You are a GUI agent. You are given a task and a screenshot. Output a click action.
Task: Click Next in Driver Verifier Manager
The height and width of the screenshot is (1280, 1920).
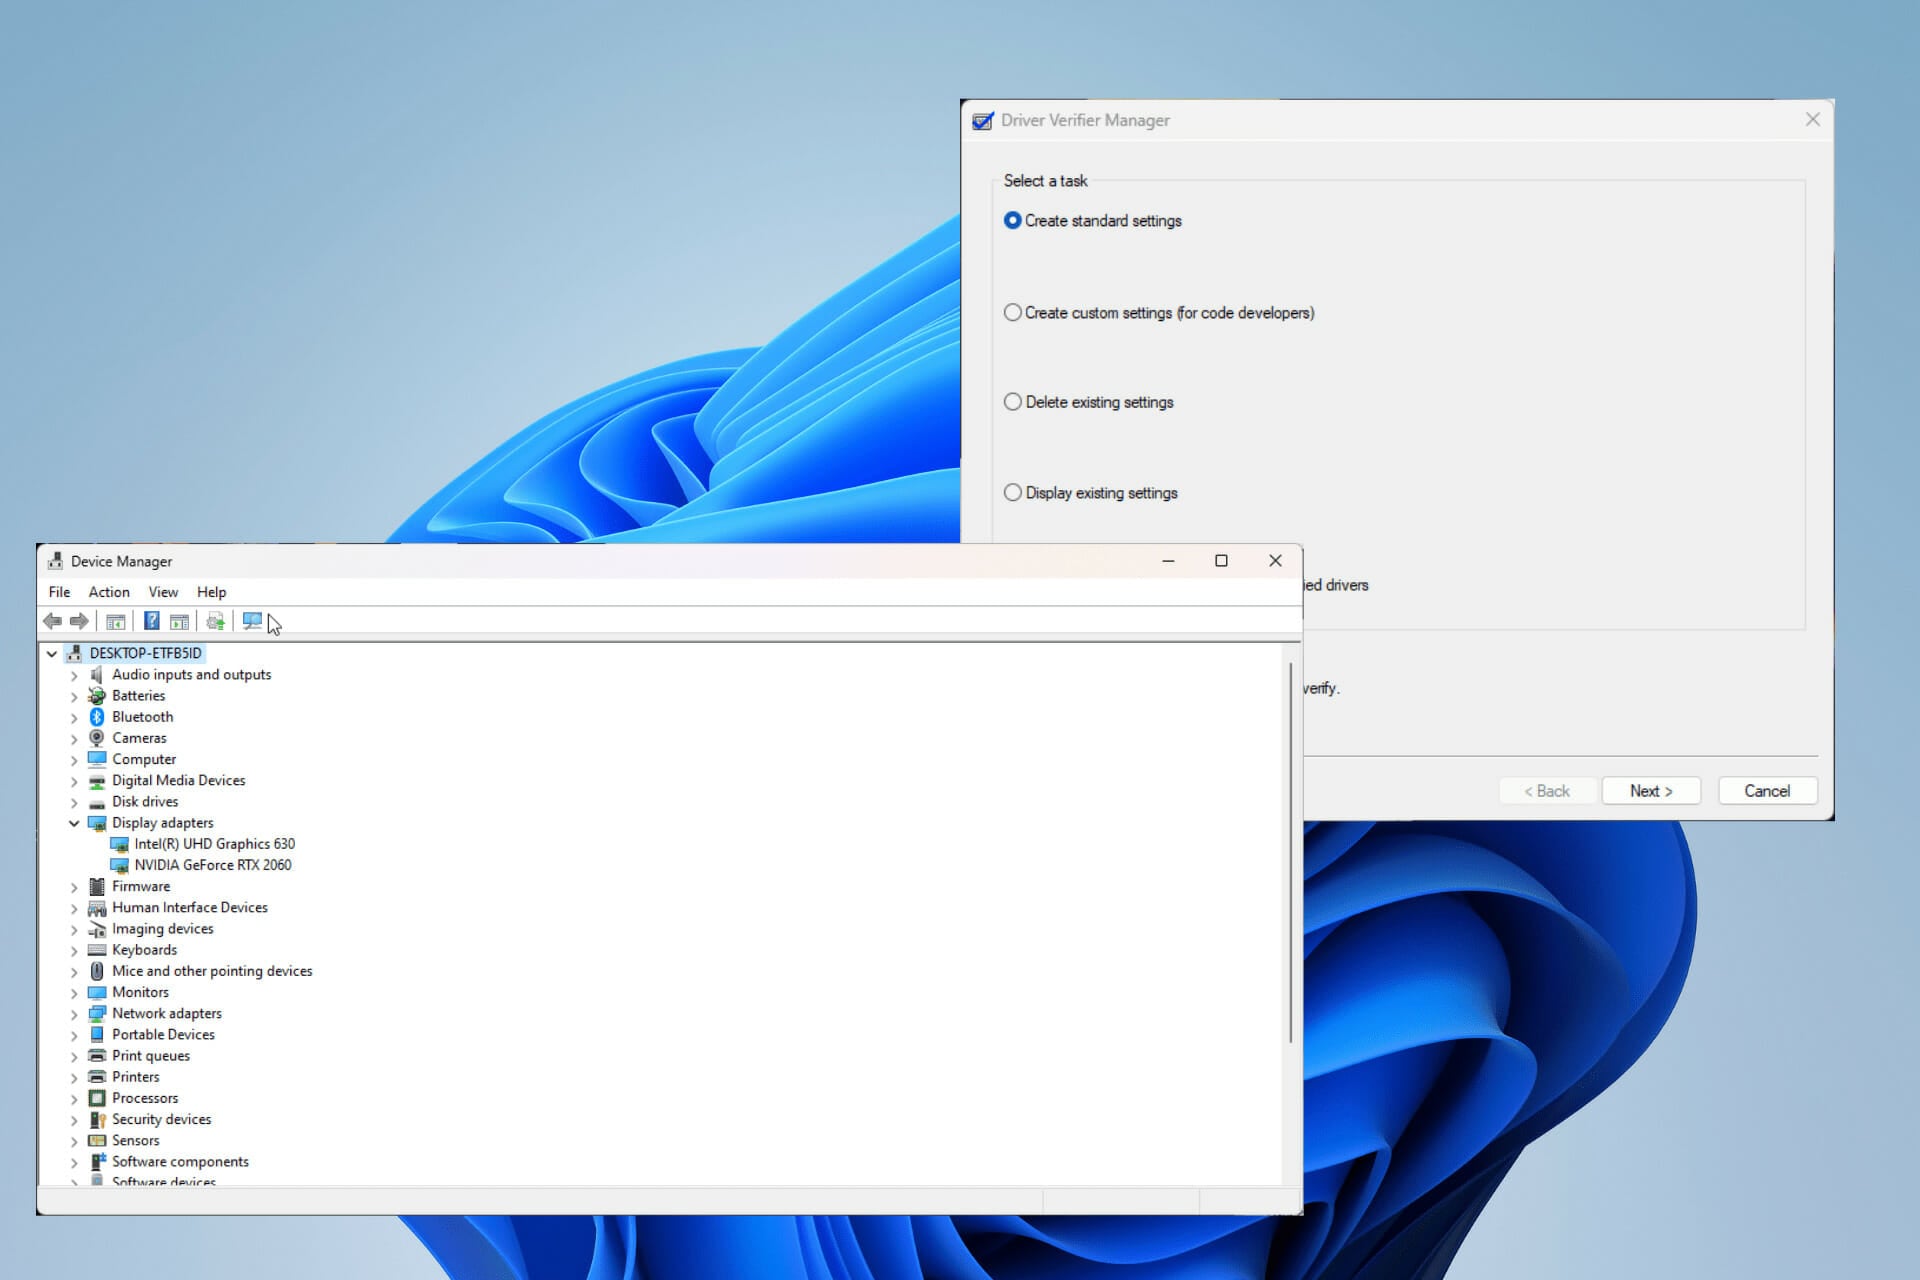pos(1650,791)
